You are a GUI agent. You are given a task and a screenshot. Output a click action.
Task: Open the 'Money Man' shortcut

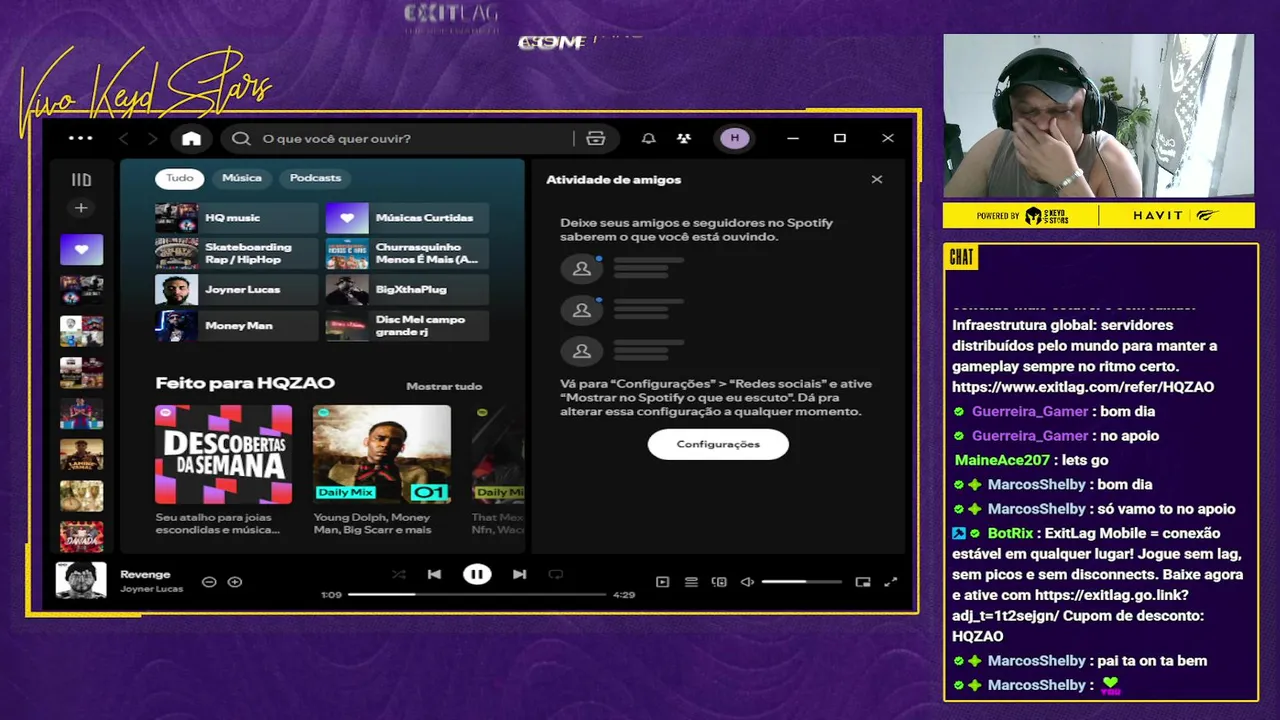coord(237,326)
